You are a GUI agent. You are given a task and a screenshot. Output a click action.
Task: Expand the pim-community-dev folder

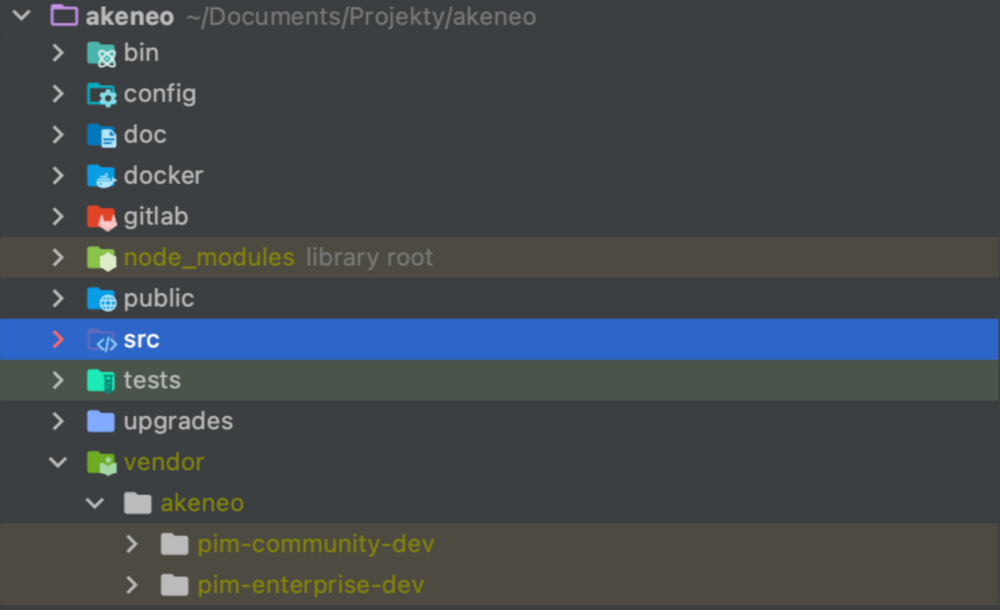click(132, 544)
